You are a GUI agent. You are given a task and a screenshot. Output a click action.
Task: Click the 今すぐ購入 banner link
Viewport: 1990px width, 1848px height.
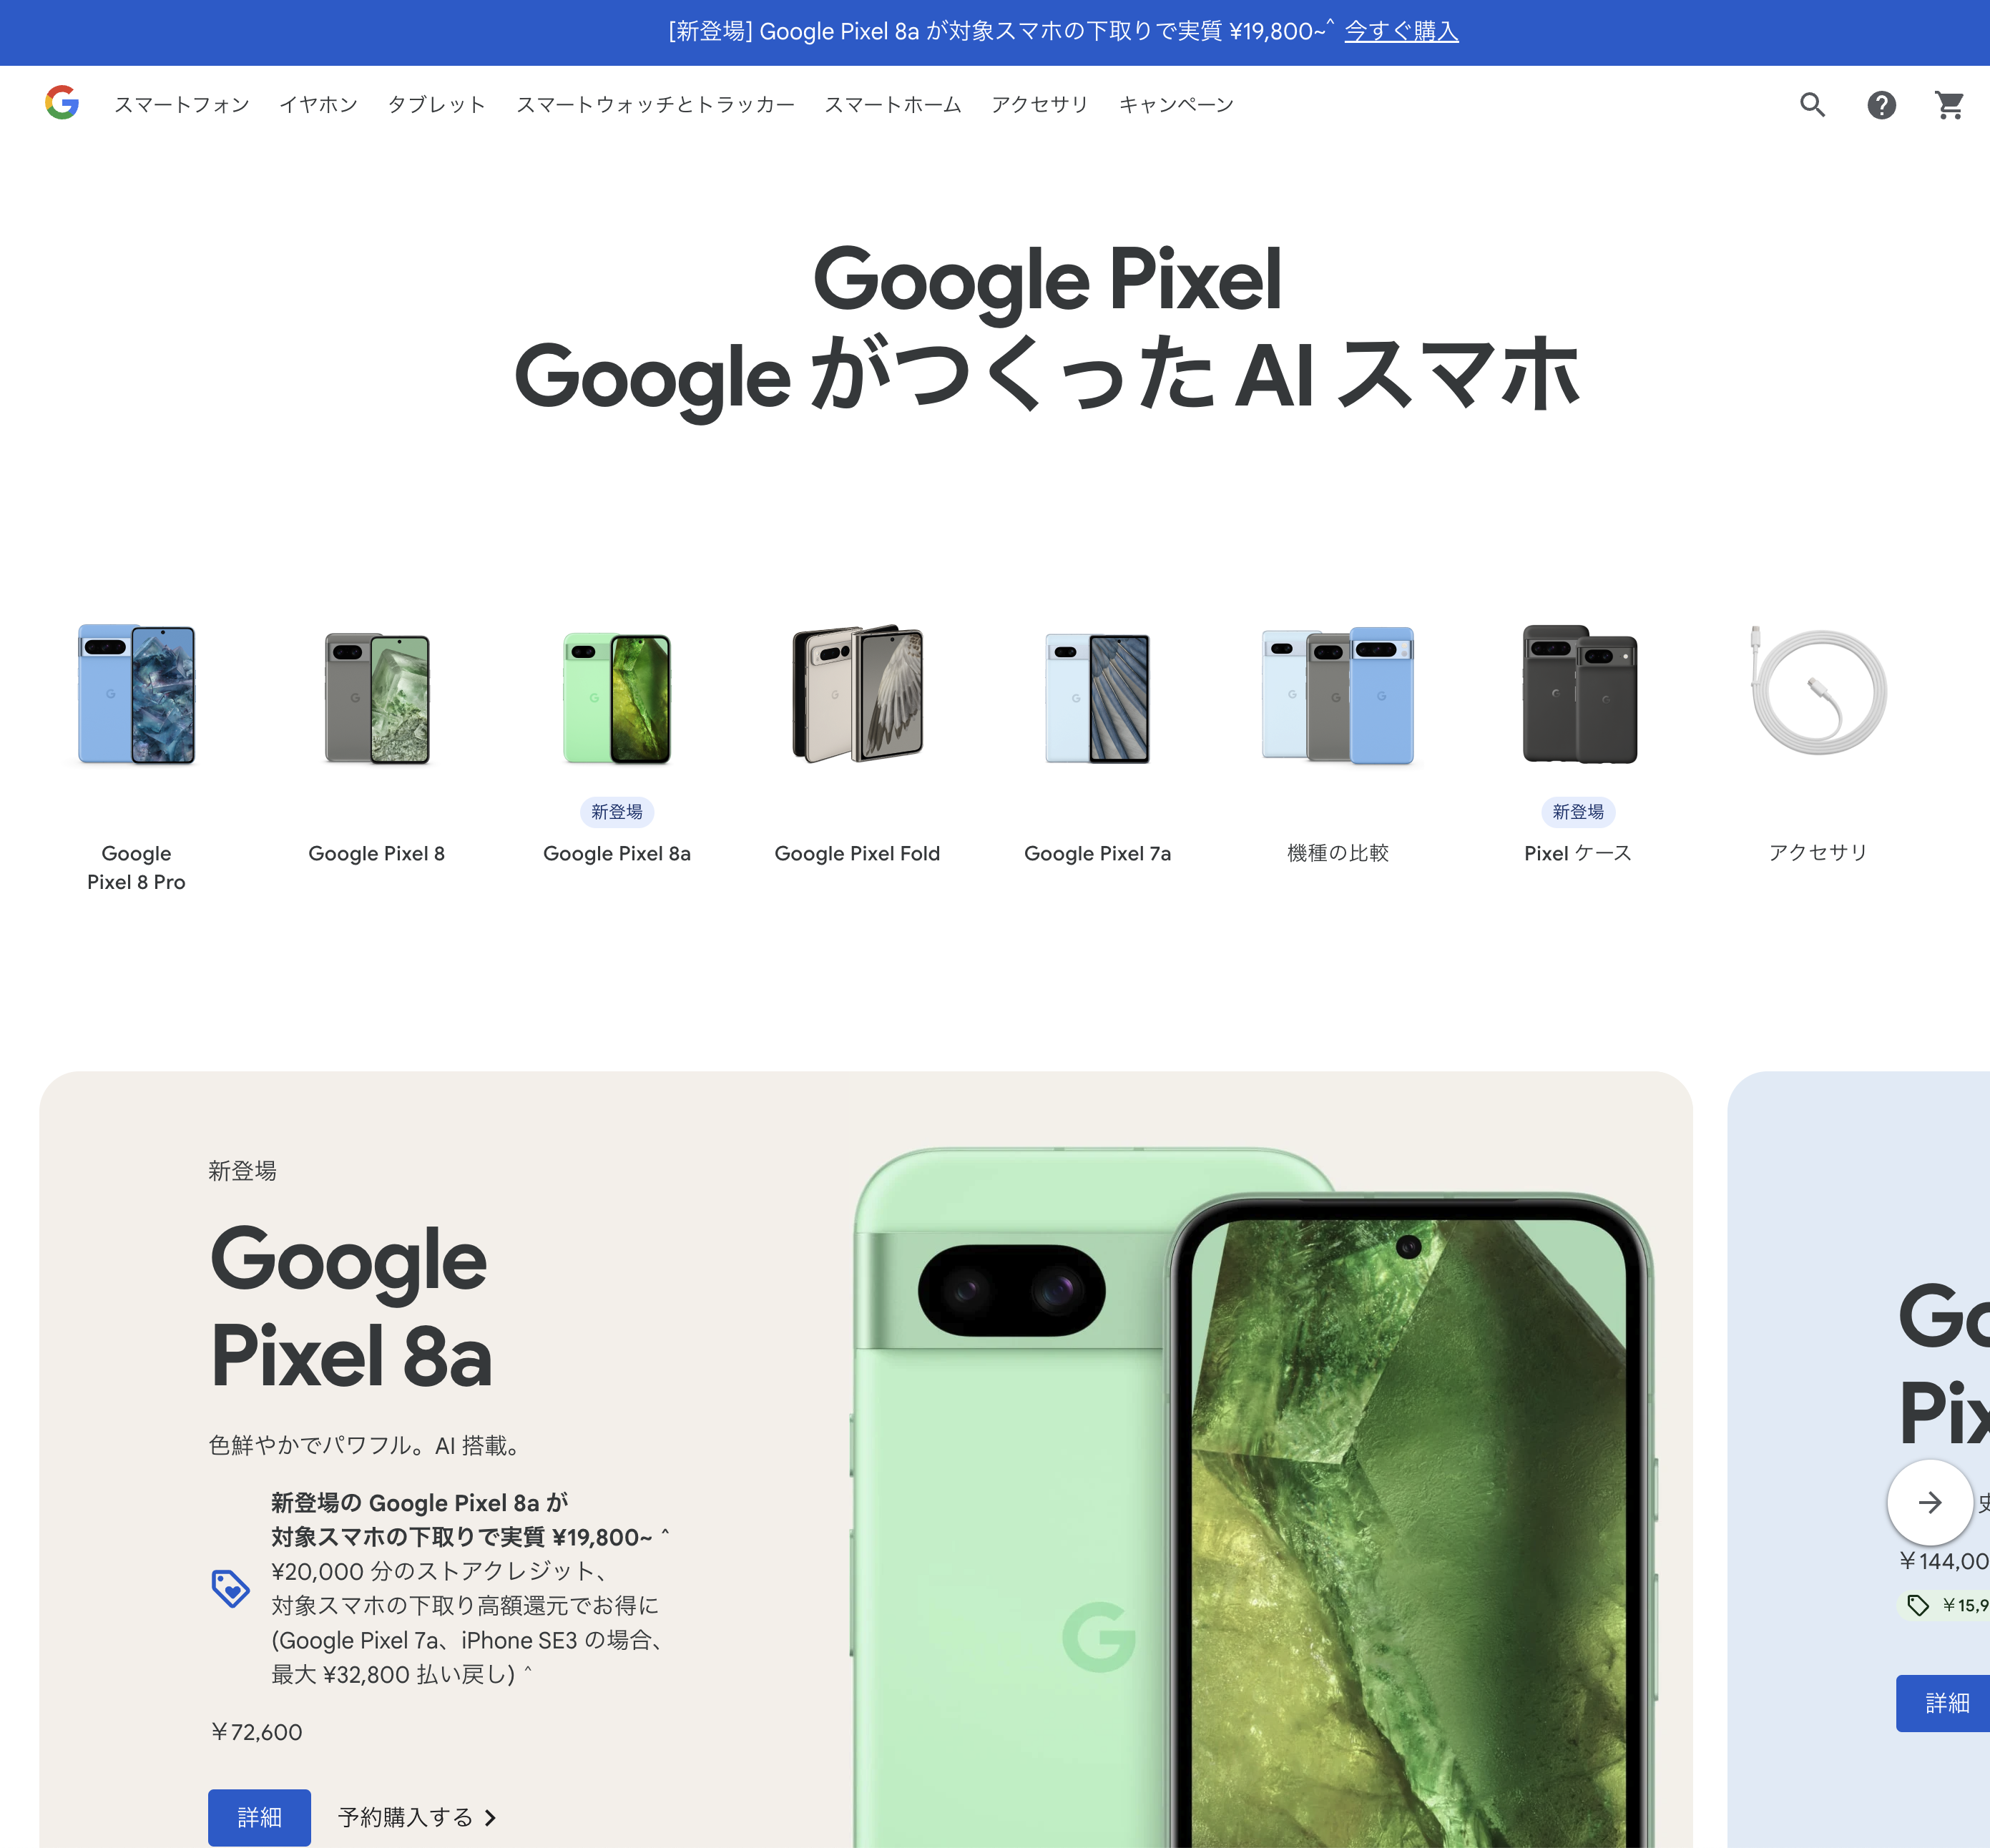pyautogui.click(x=1401, y=32)
